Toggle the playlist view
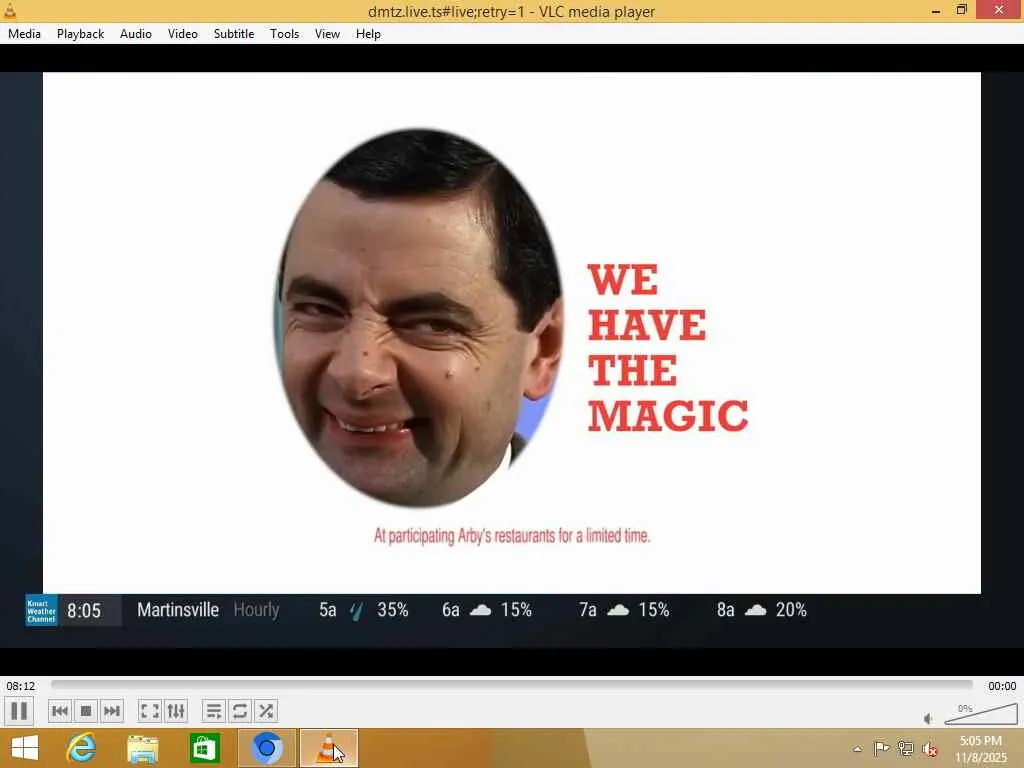 (214, 711)
